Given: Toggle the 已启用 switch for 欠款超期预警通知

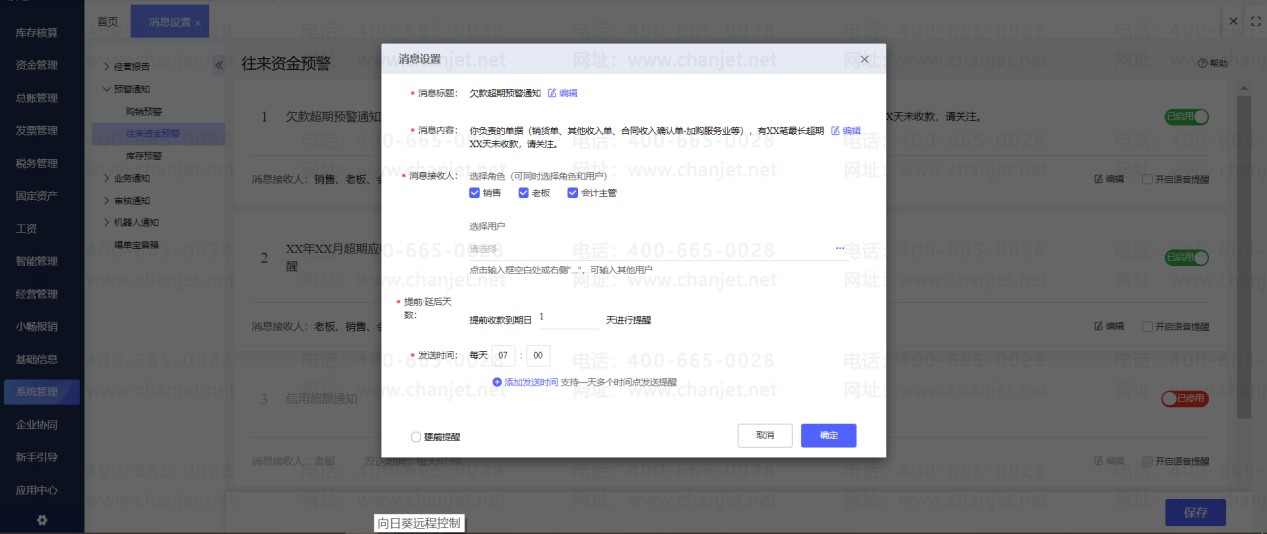Looking at the screenshot, I should pyautogui.click(x=1187, y=117).
